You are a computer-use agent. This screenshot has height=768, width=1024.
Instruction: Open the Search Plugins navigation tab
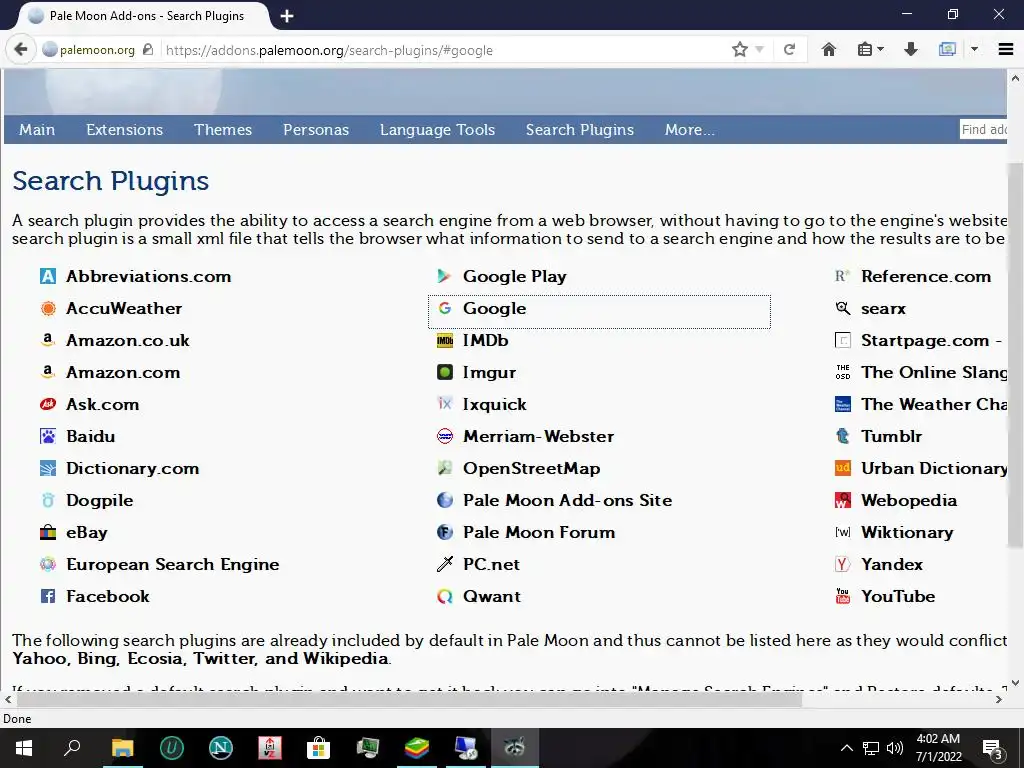pyautogui.click(x=580, y=130)
